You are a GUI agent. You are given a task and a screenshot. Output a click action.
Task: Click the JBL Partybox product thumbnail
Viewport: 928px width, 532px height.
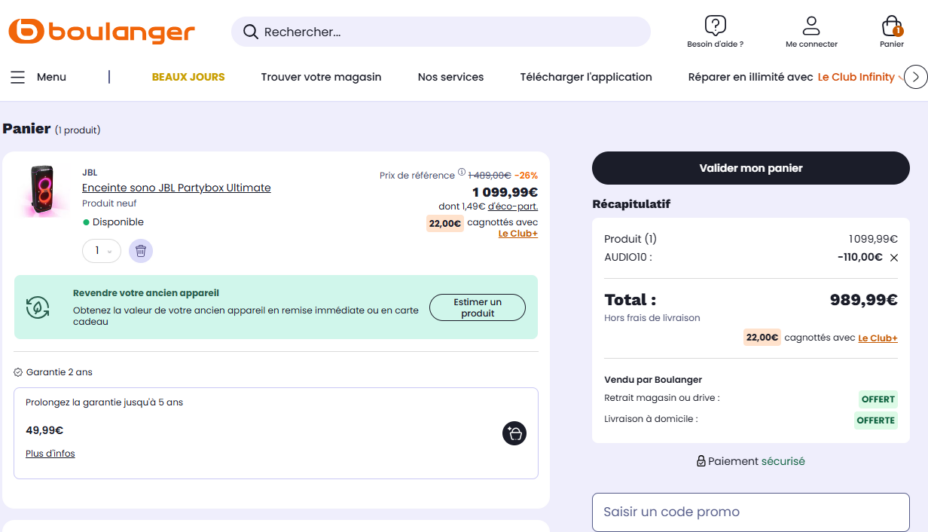42,190
